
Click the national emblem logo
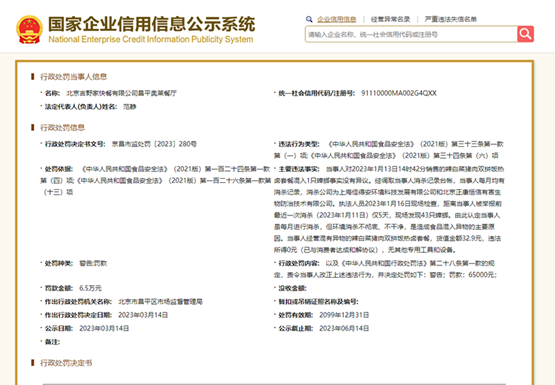(x=29, y=30)
